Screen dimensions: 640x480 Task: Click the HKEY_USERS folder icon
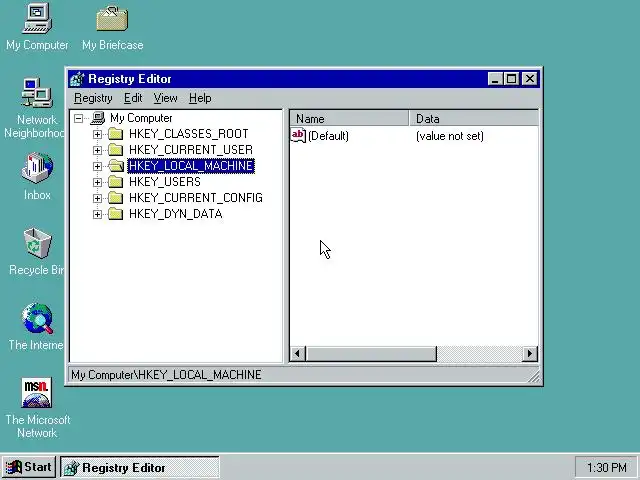[x=116, y=182]
